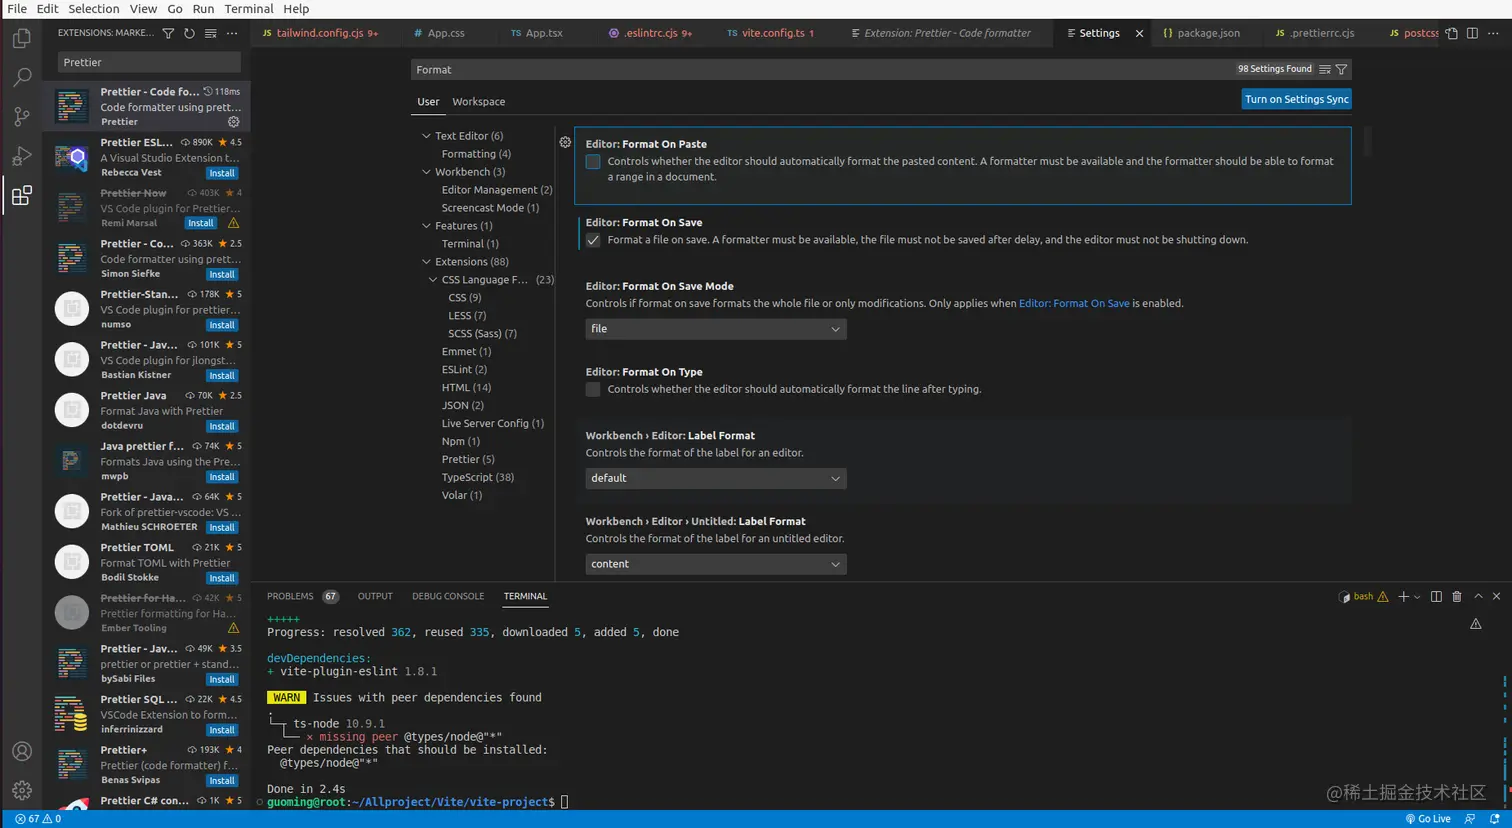Select Prettier (5) in settings tree

pos(468,460)
